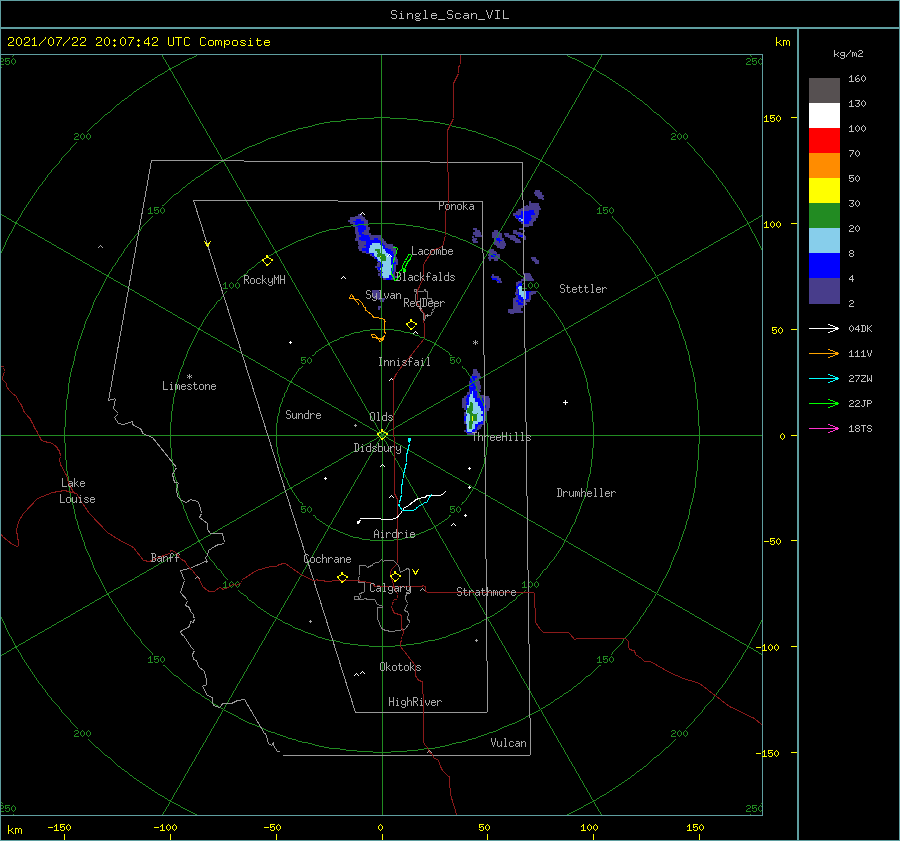Click the radar center marker at Olds
Viewport: 900px width, 841px height.
click(382, 435)
